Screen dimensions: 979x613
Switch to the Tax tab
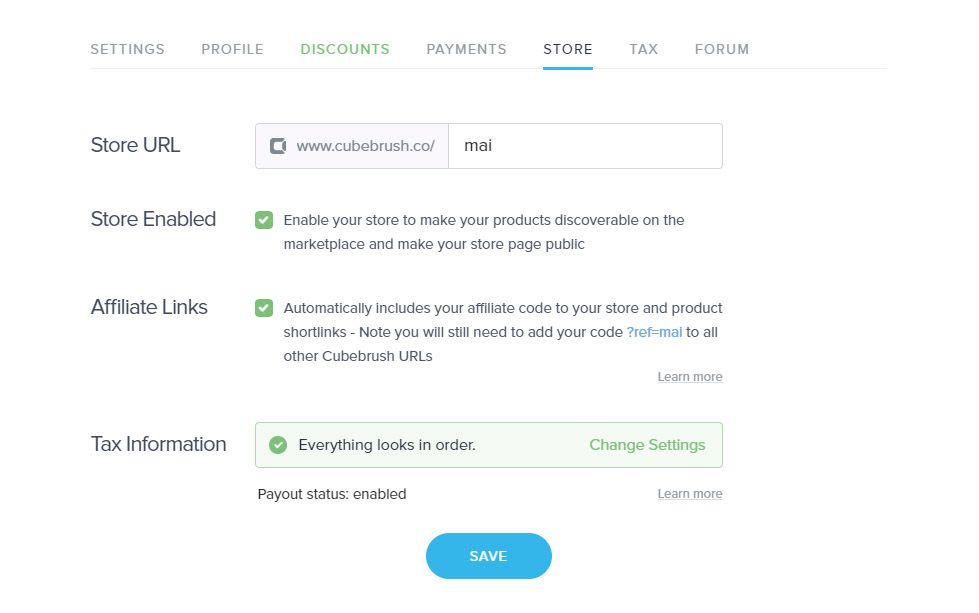click(644, 49)
